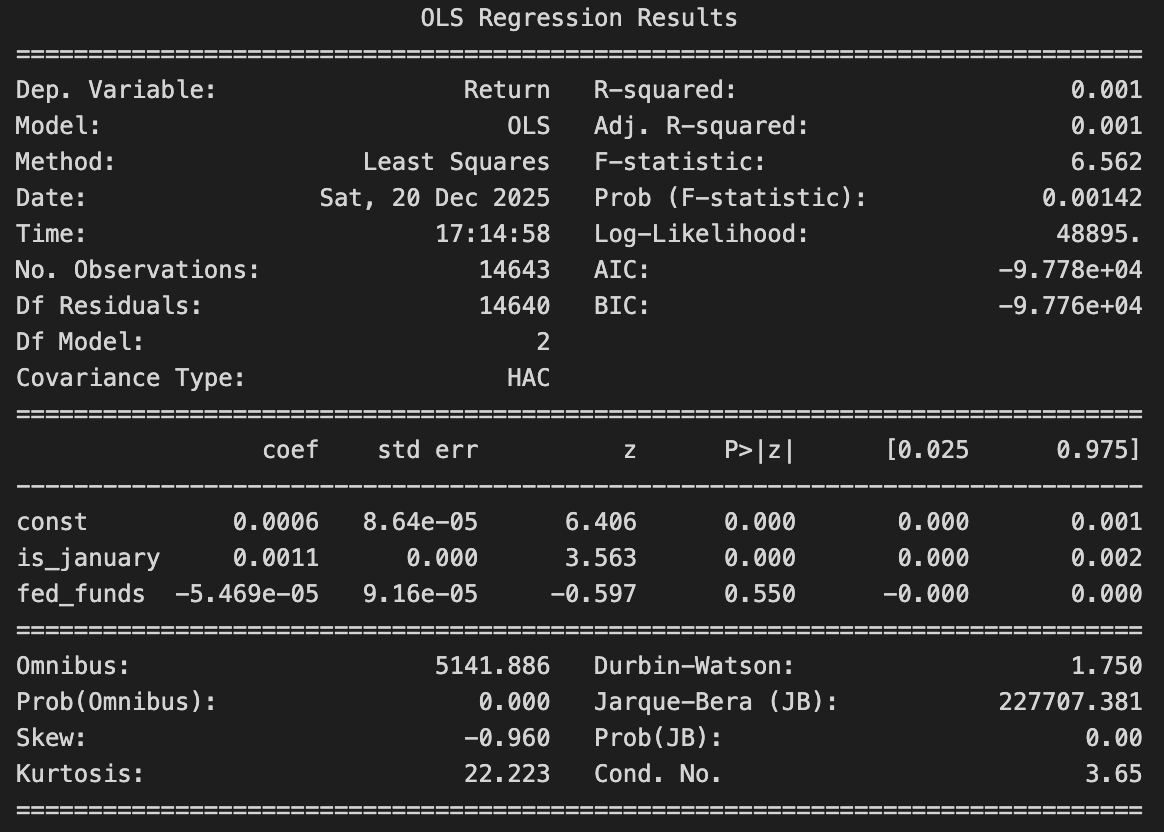This screenshot has width=1164, height=832.
Task: Click the OLS Regression Results title
Action: click(x=579, y=18)
